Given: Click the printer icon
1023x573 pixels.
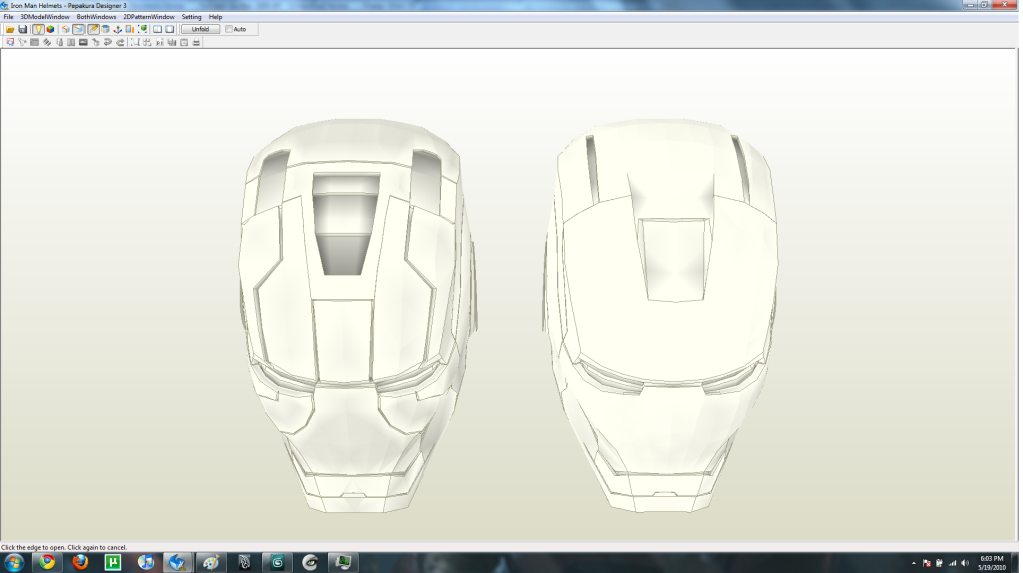Looking at the screenshot, I should point(196,42).
